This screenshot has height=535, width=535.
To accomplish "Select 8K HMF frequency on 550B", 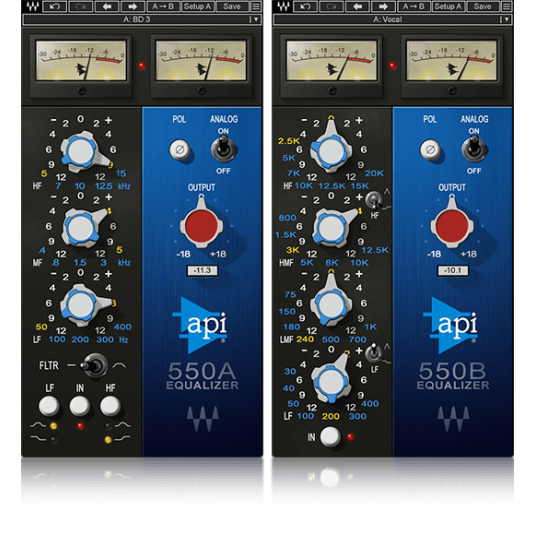I will pos(332,262).
